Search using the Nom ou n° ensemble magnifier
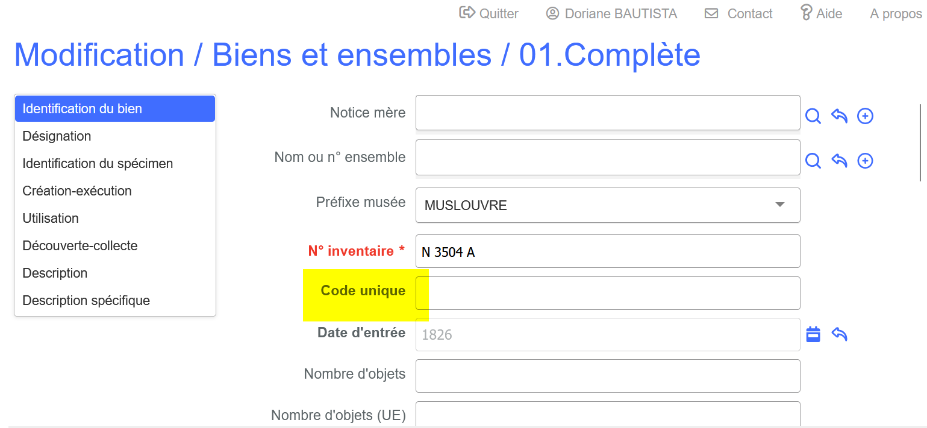Viewport: 927px width, 428px height. [813, 161]
